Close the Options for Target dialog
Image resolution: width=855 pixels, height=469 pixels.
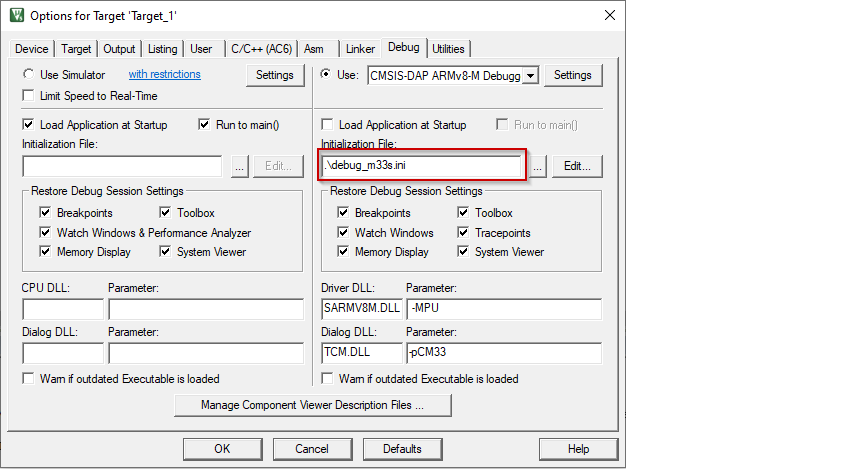coord(609,15)
